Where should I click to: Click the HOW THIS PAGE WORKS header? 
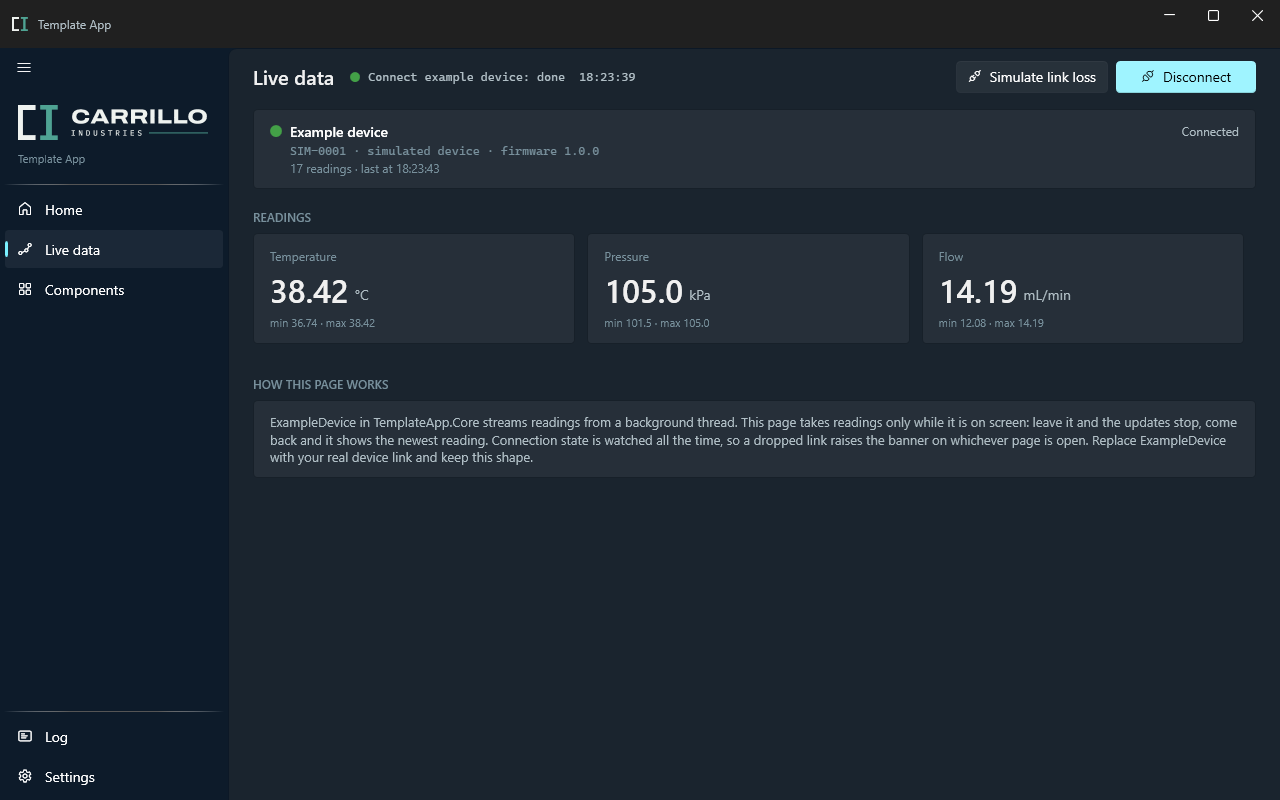coord(321,385)
